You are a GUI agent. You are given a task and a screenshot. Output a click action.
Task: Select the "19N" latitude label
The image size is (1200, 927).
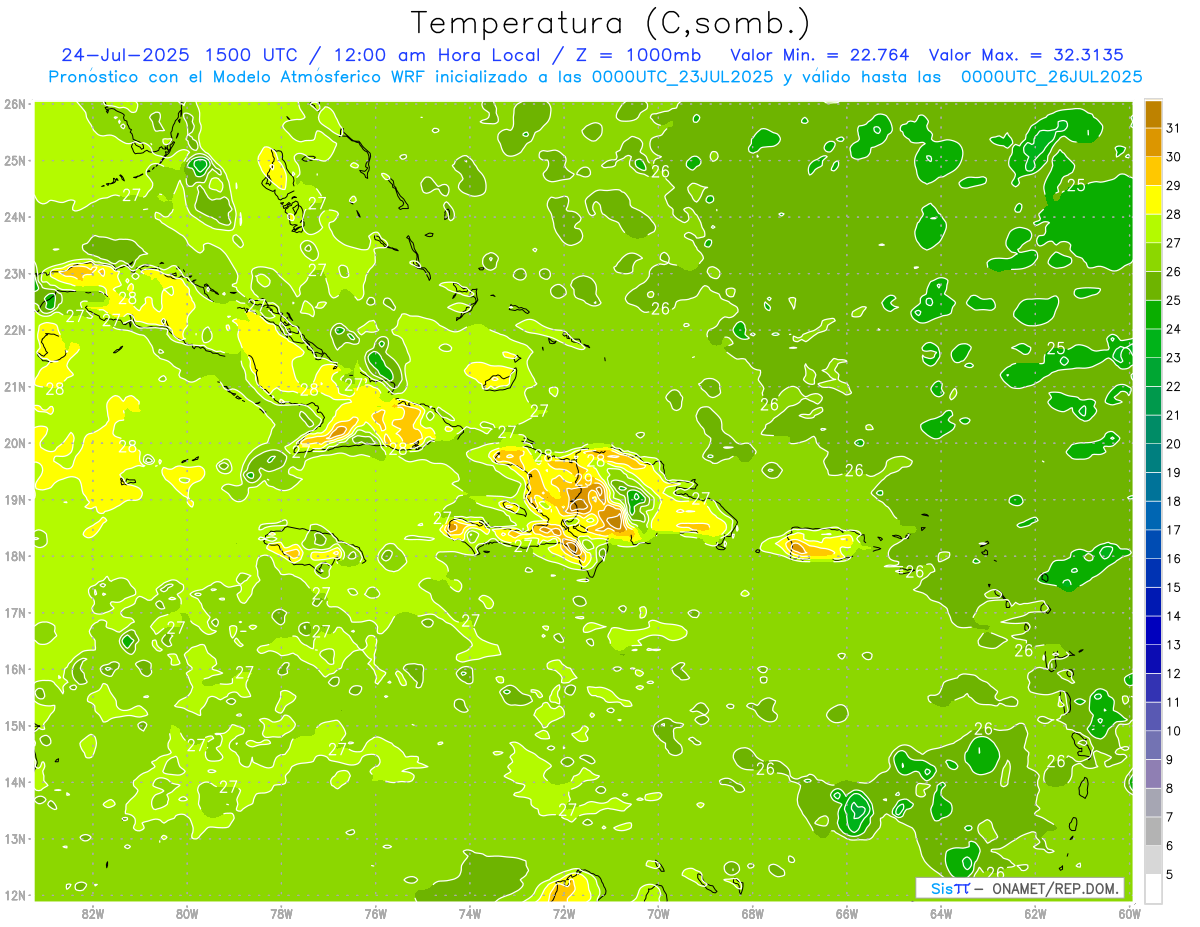[14, 499]
